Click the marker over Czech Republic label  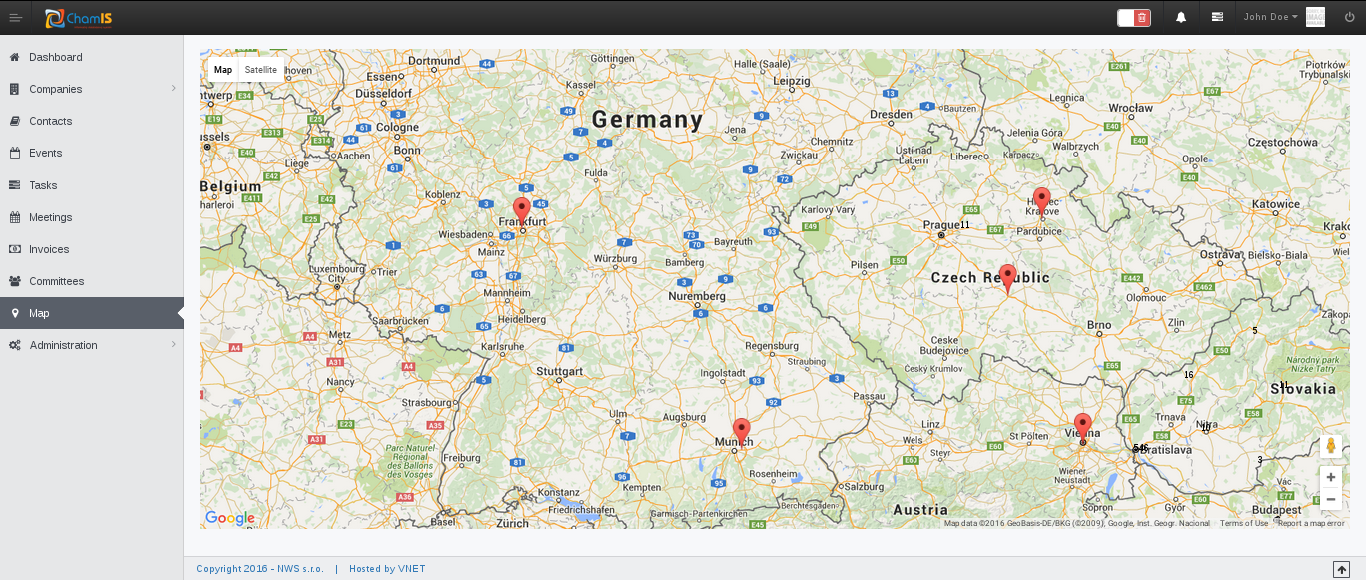pos(1007,278)
